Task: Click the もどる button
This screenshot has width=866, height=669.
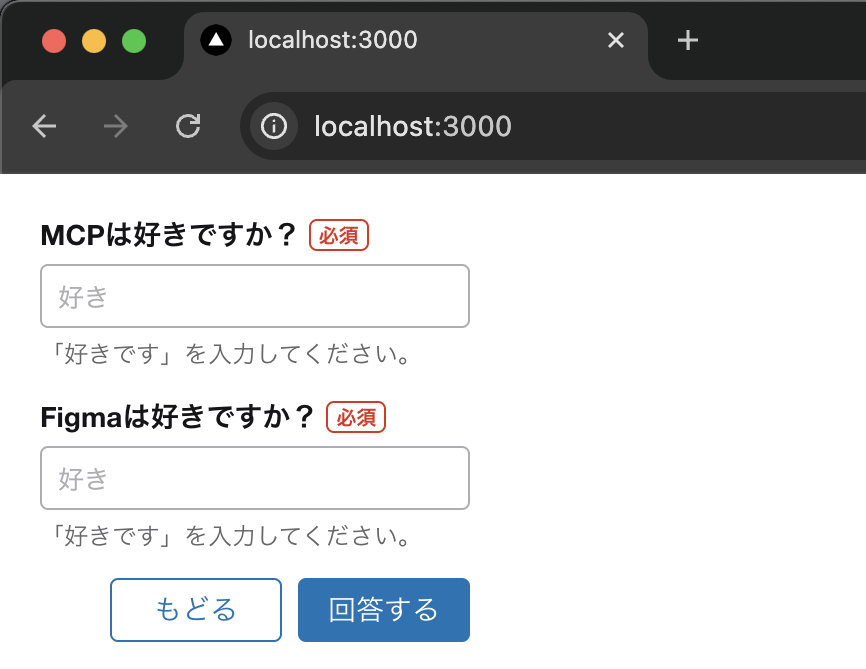Action: [196, 610]
